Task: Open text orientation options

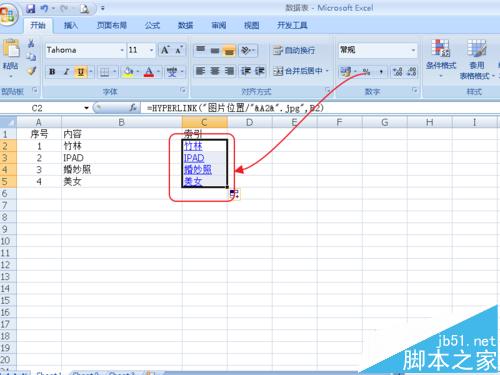Action: click(x=248, y=50)
